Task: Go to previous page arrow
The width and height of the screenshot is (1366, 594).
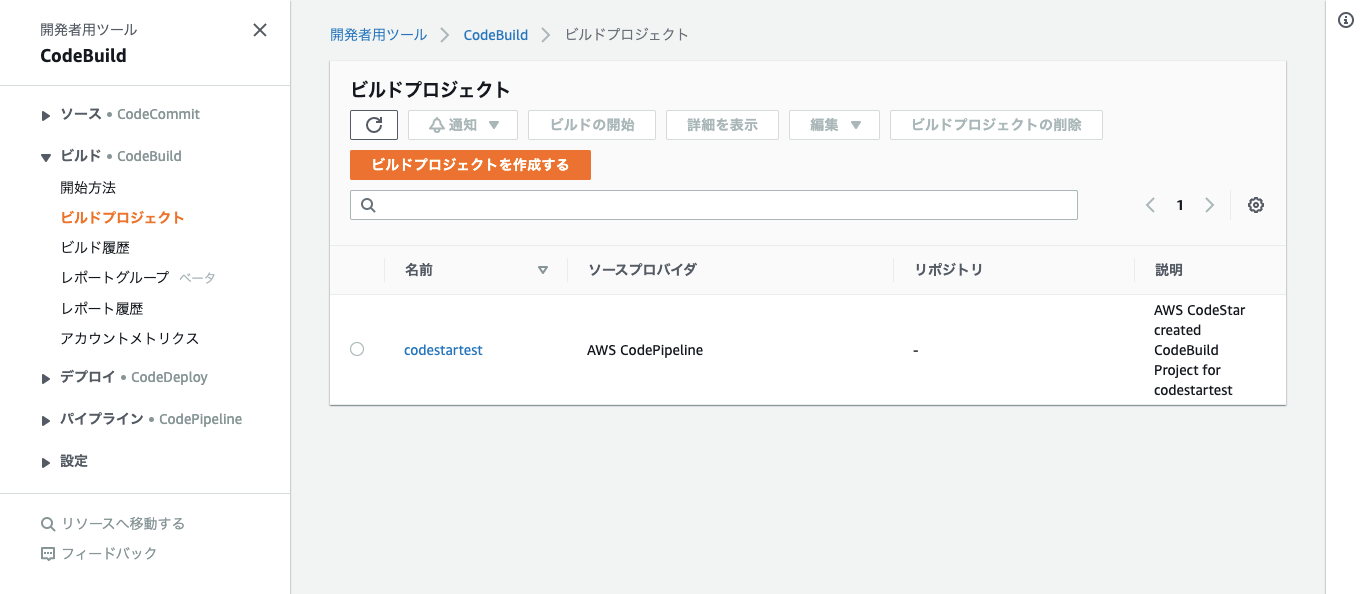Action: coord(1150,205)
